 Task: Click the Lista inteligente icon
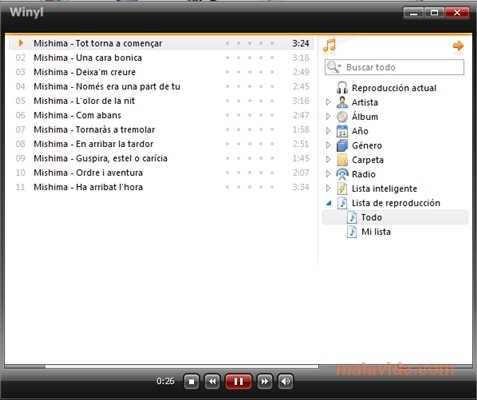tap(342, 188)
